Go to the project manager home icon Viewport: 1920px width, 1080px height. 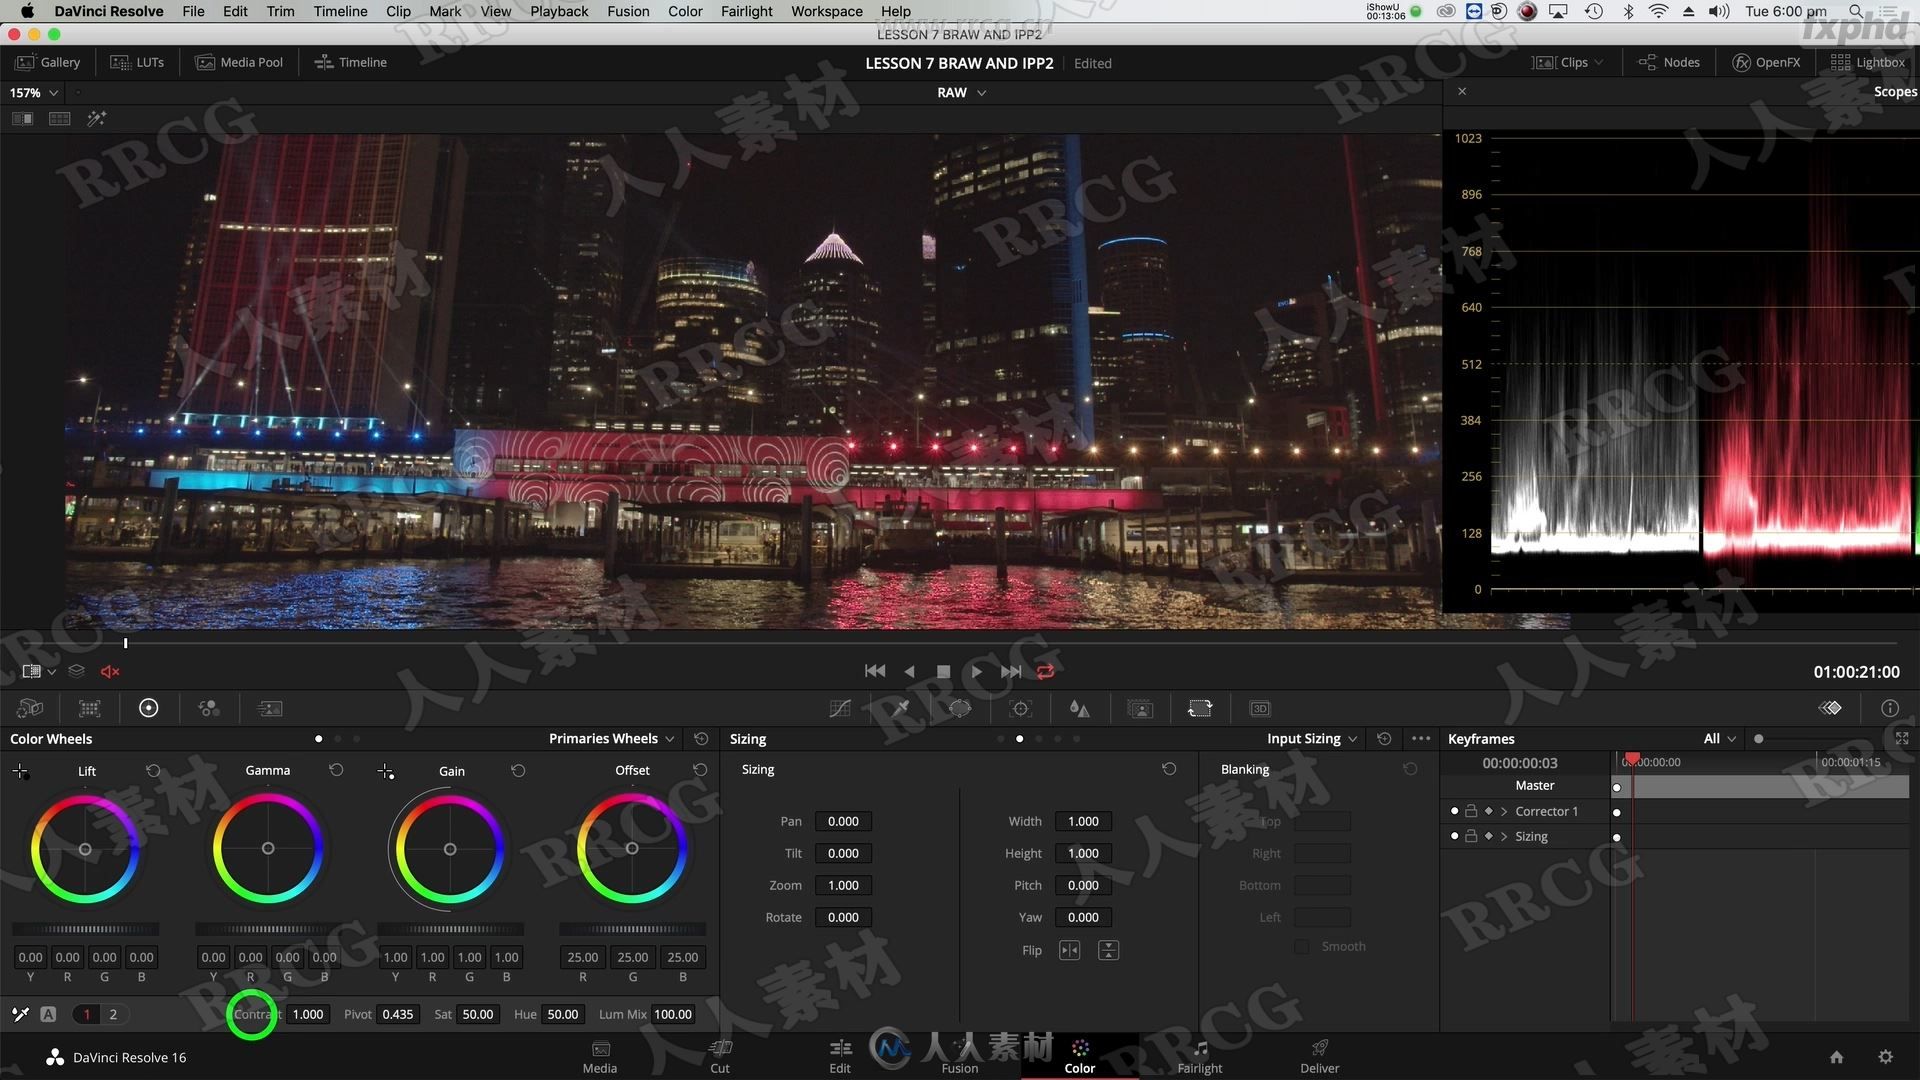click(1836, 1057)
